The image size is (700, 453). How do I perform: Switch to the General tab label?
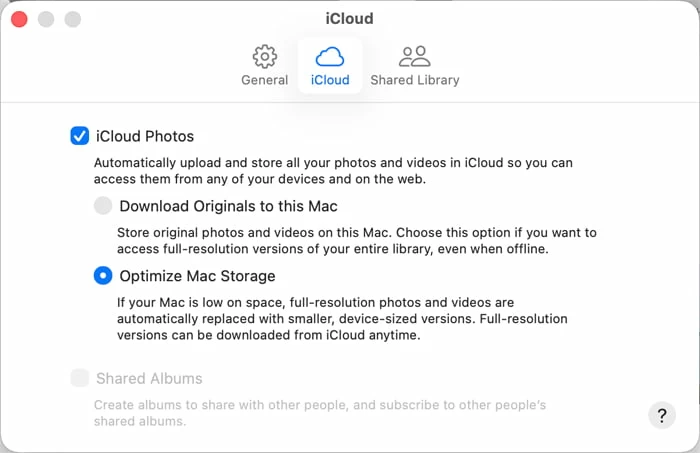click(x=264, y=80)
